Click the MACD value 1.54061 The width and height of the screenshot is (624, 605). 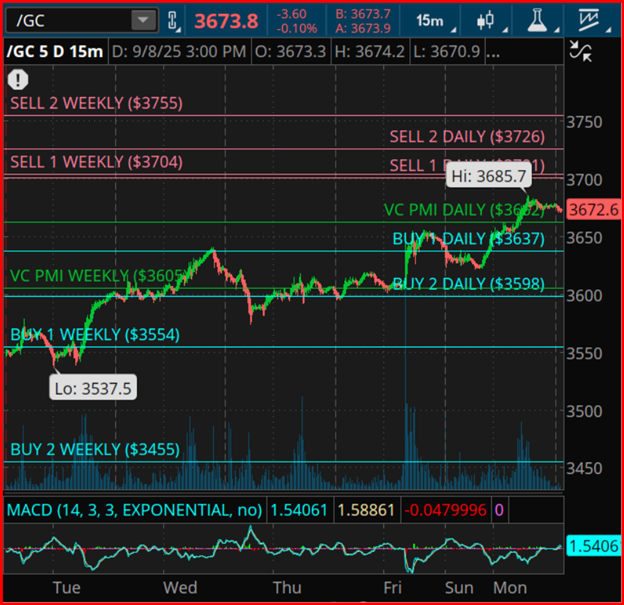pyautogui.click(x=299, y=510)
